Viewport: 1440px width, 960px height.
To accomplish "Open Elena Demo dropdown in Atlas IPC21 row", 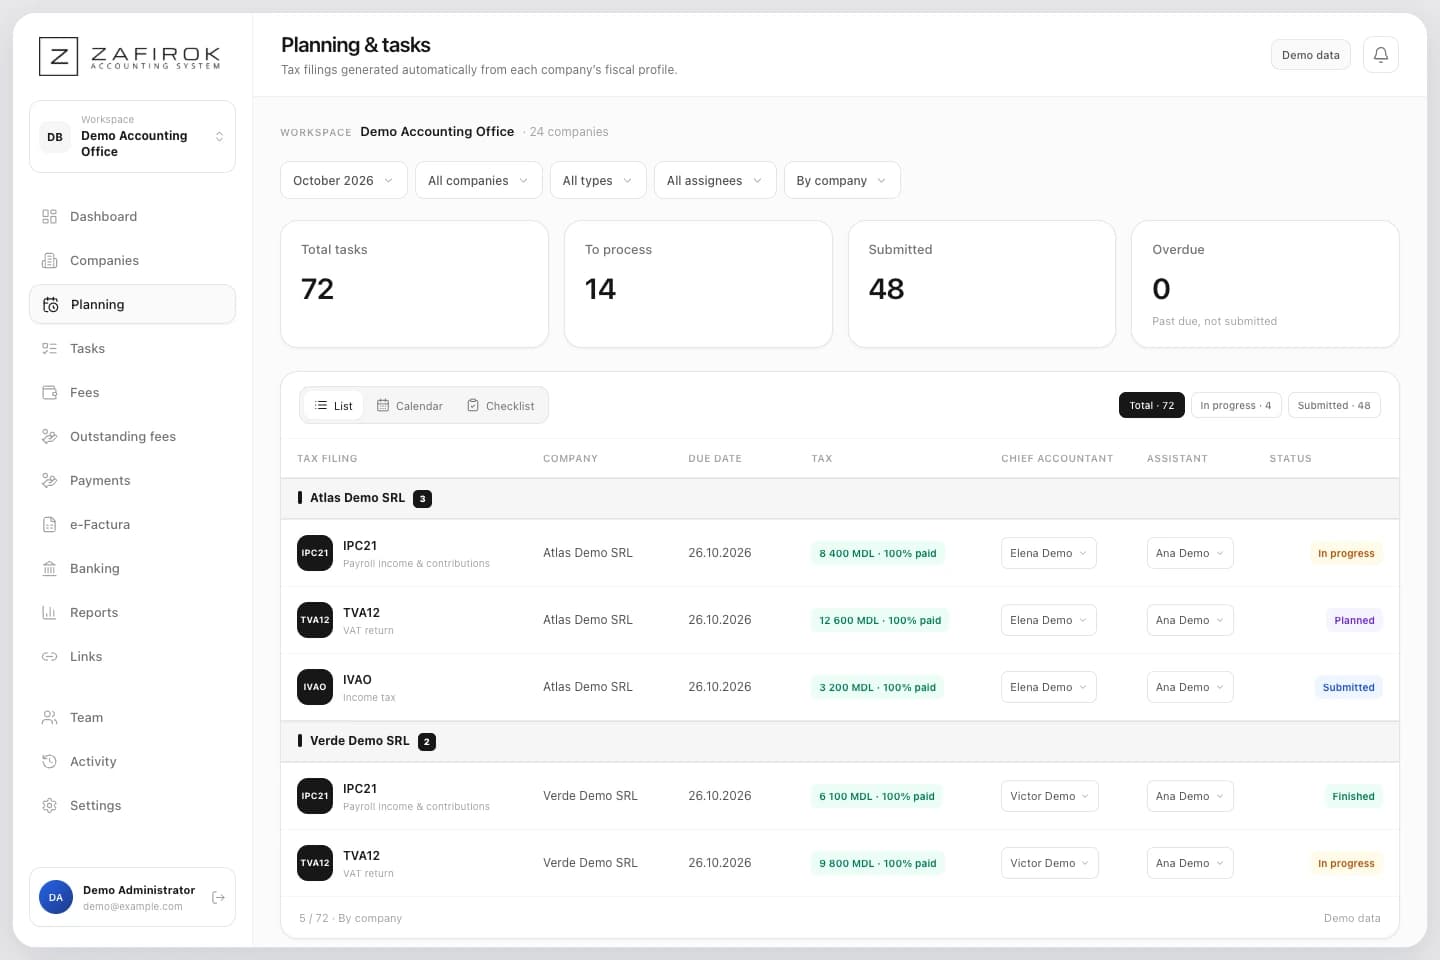I will click(1049, 553).
